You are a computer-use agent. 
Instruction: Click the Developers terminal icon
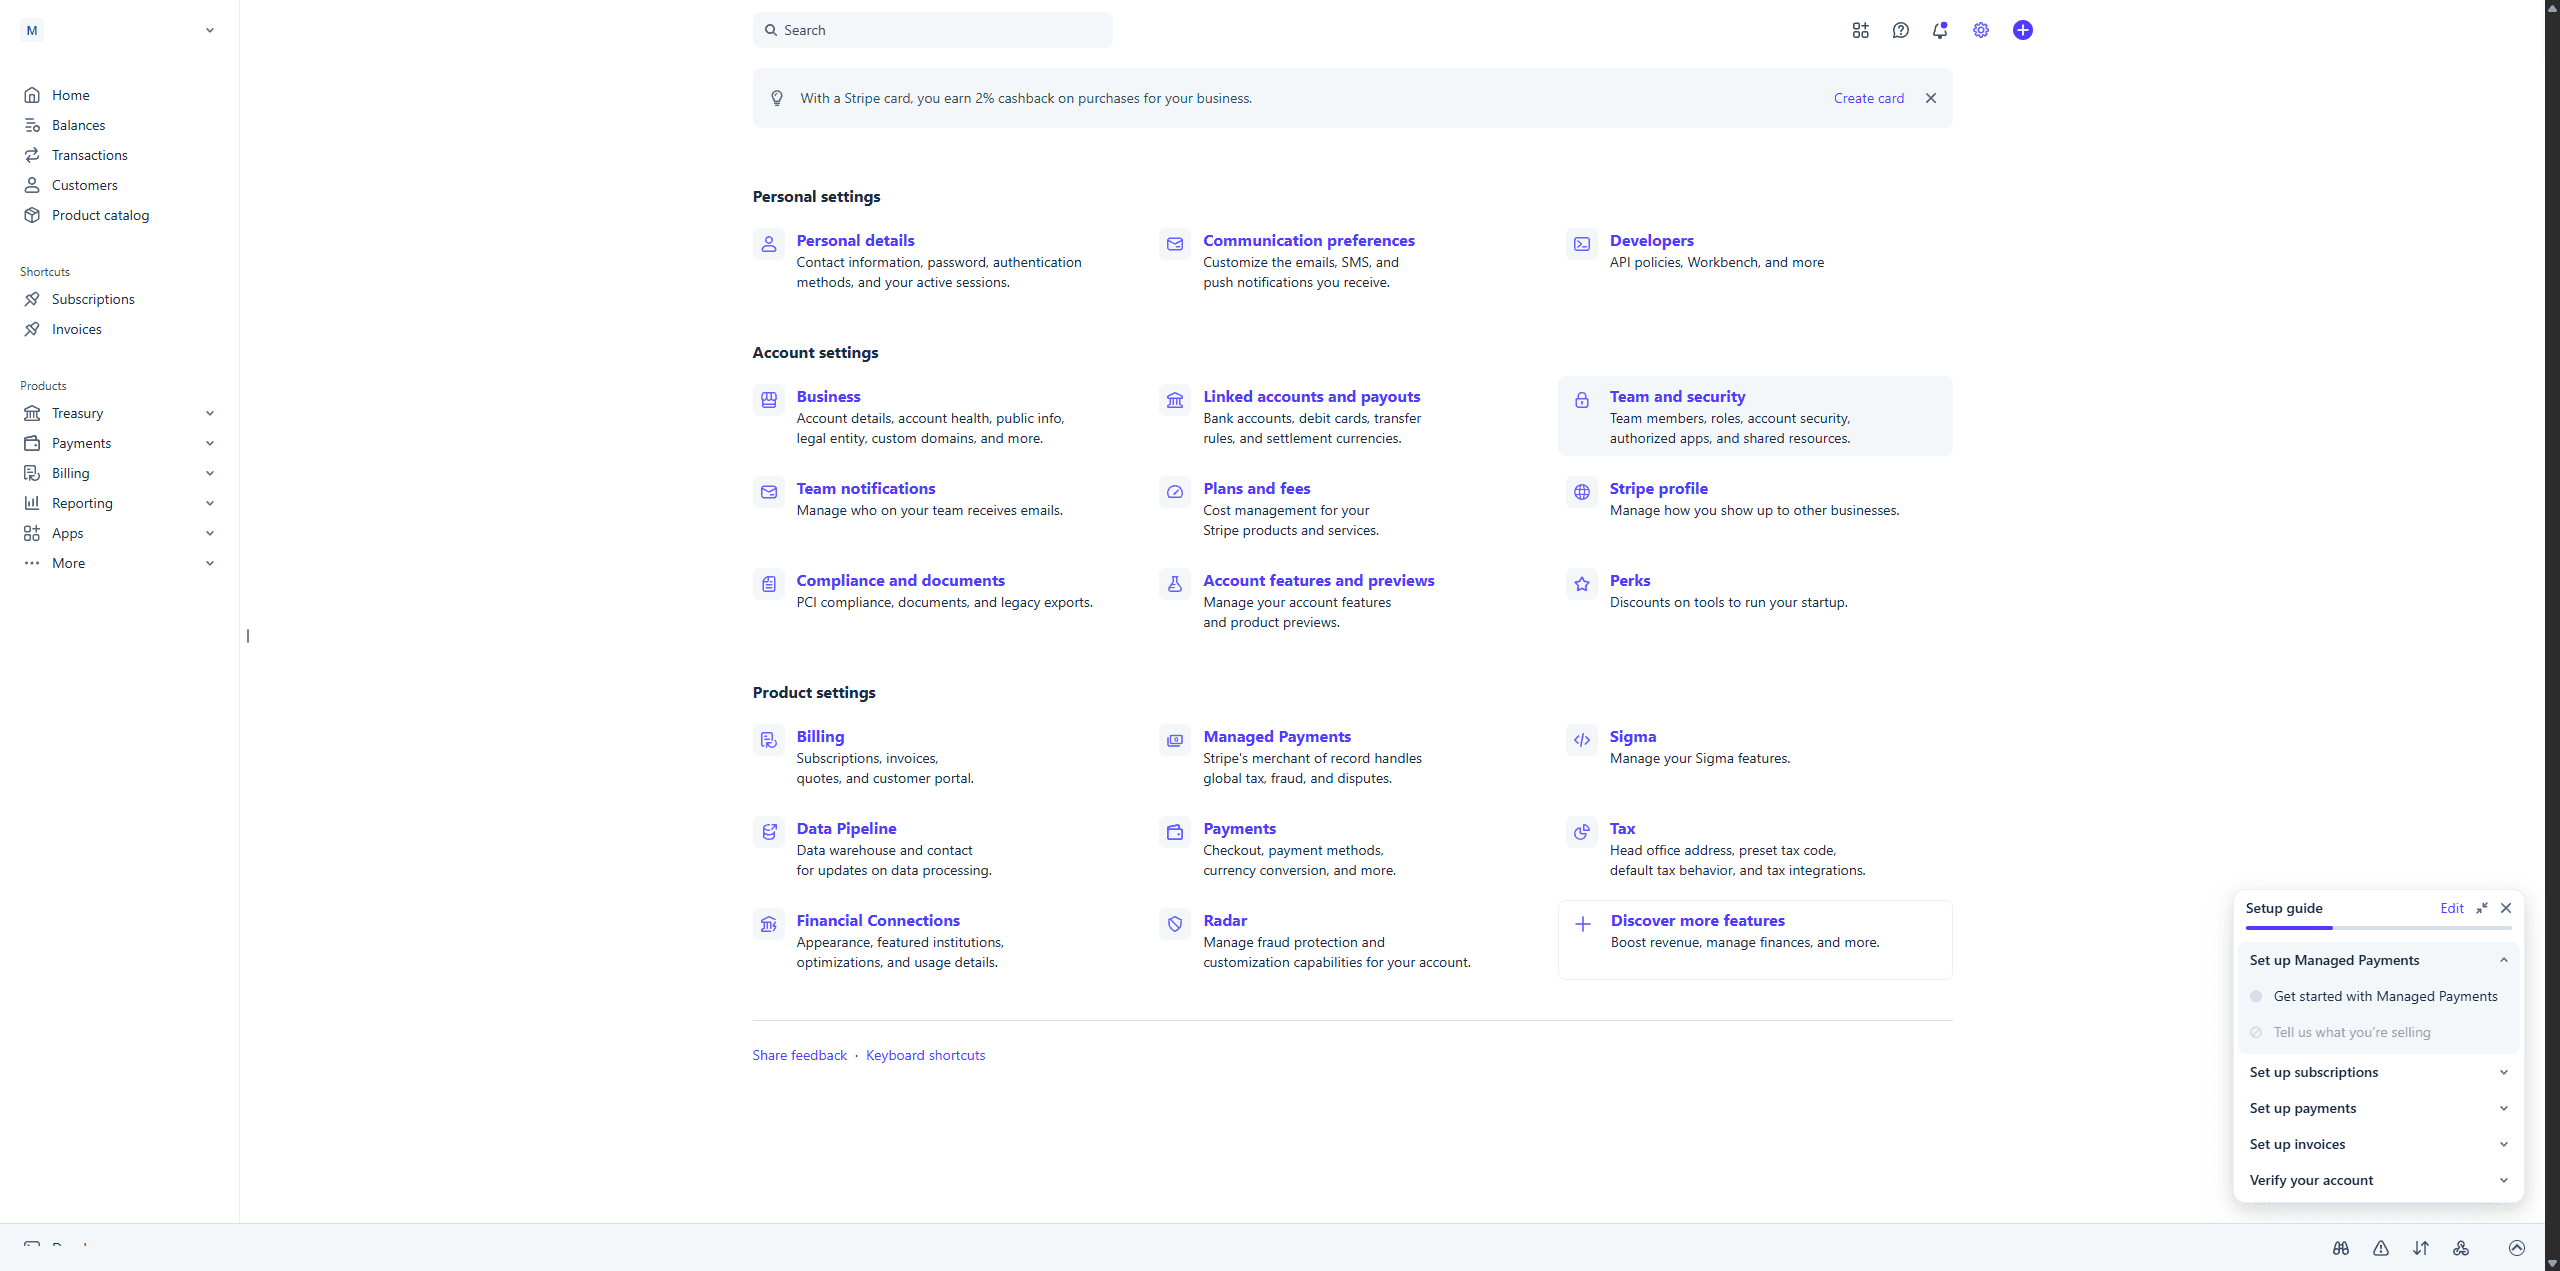point(1582,244)
